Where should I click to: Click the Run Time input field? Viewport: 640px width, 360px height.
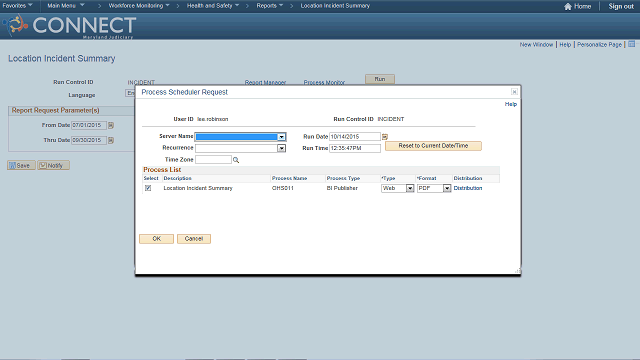[x=355, y=148]
